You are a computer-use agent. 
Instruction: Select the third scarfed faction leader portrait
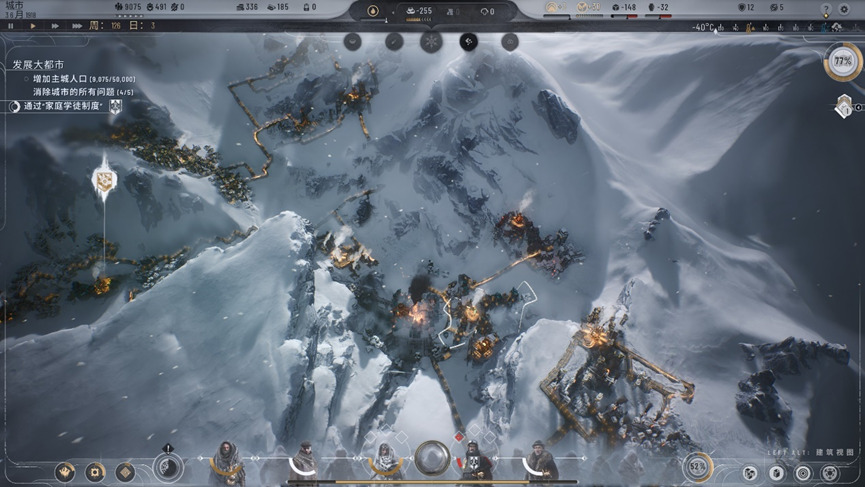(385, 461)
